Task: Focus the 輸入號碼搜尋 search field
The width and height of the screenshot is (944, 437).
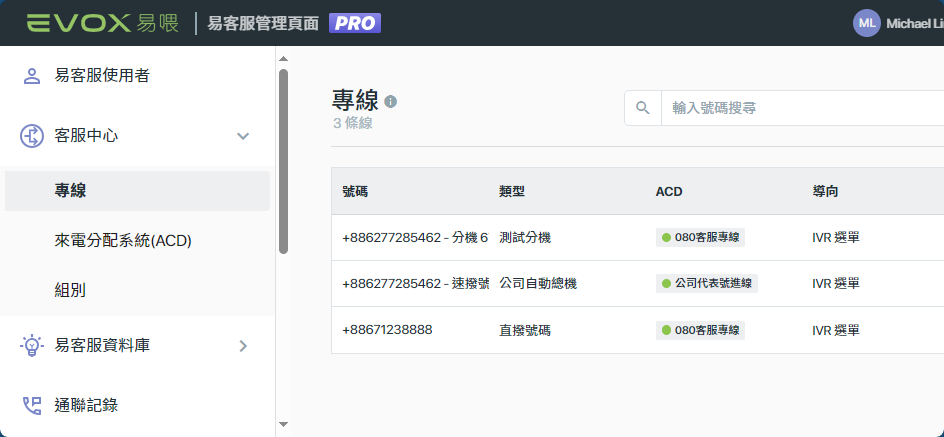Action: (803, 108)
